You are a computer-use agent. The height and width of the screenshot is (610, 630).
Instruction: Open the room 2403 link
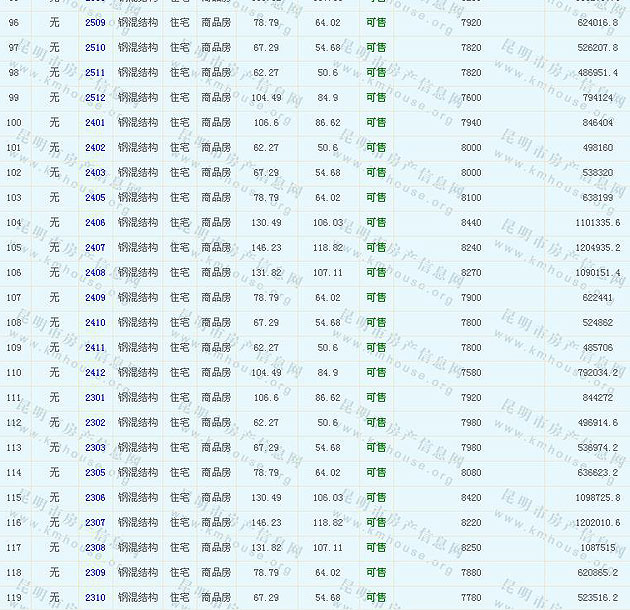(95, 172)
